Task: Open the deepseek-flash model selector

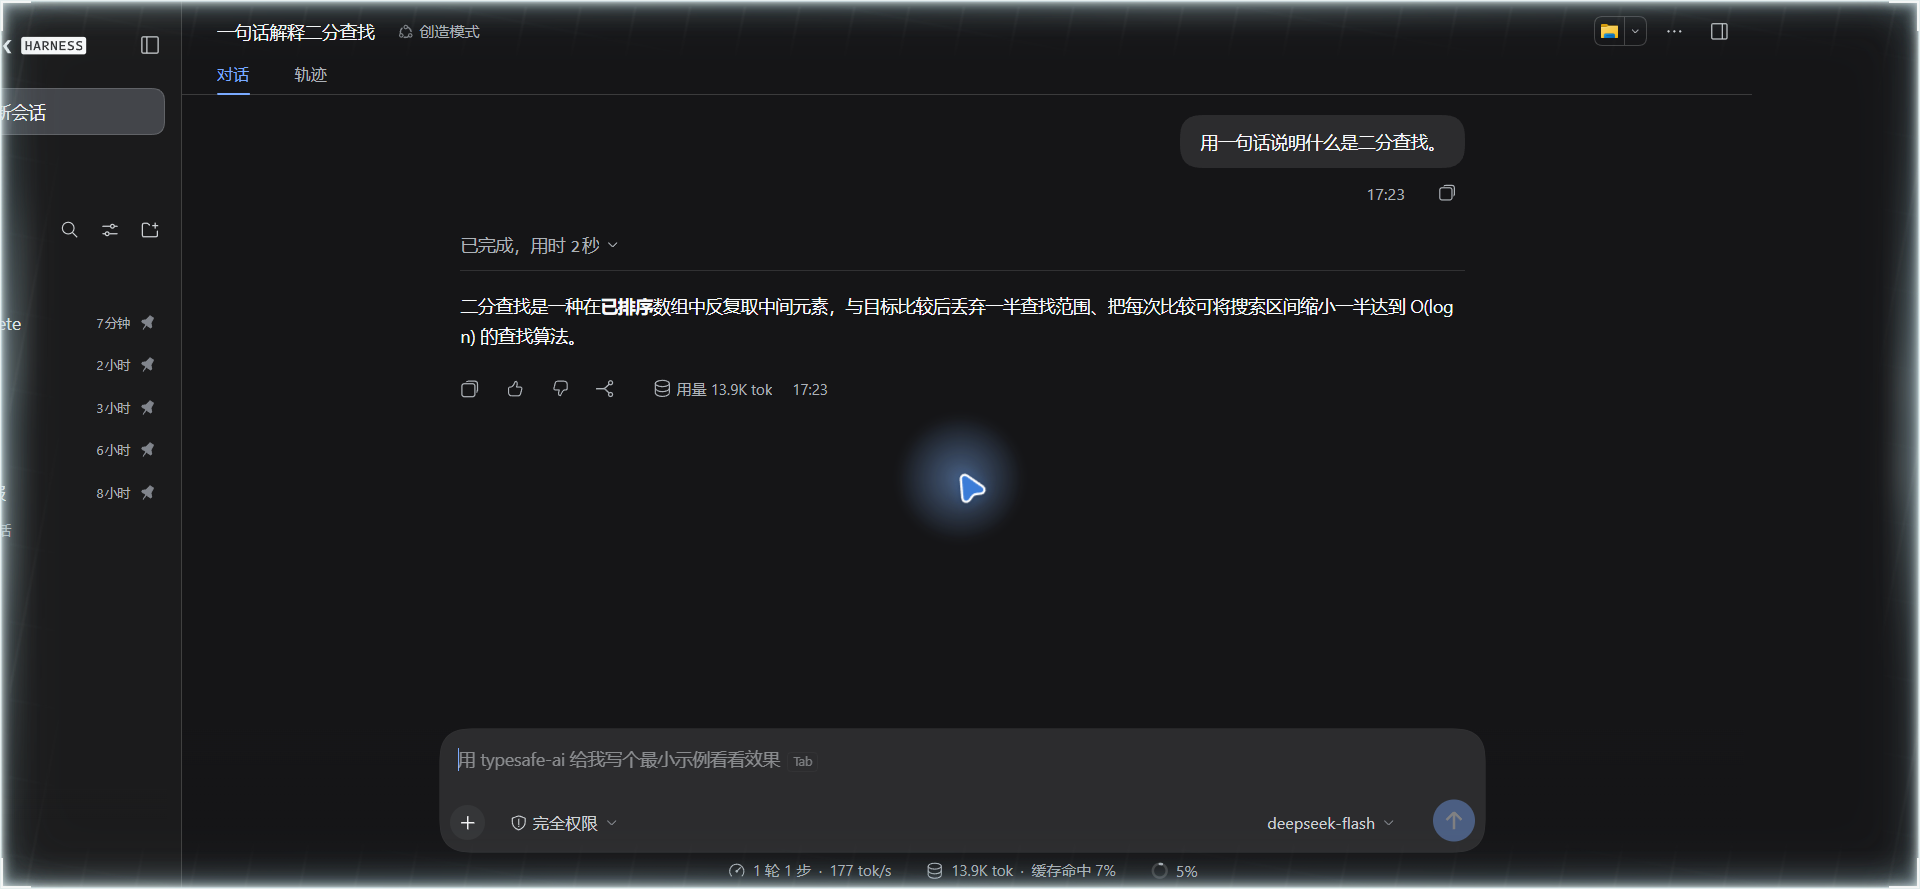Action: click(x=1330, y=823)
